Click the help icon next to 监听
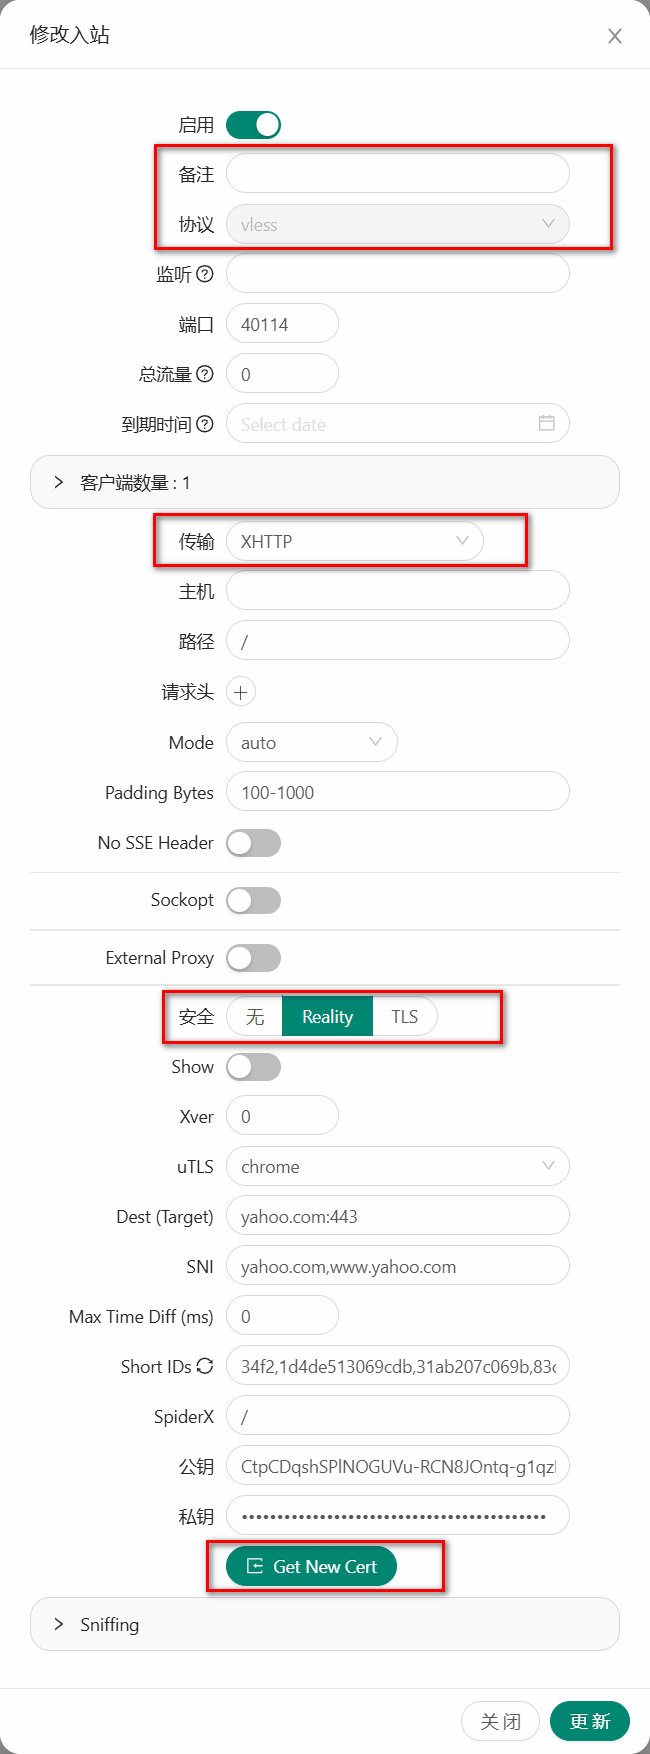The image size is (650, 1754). 205,274
